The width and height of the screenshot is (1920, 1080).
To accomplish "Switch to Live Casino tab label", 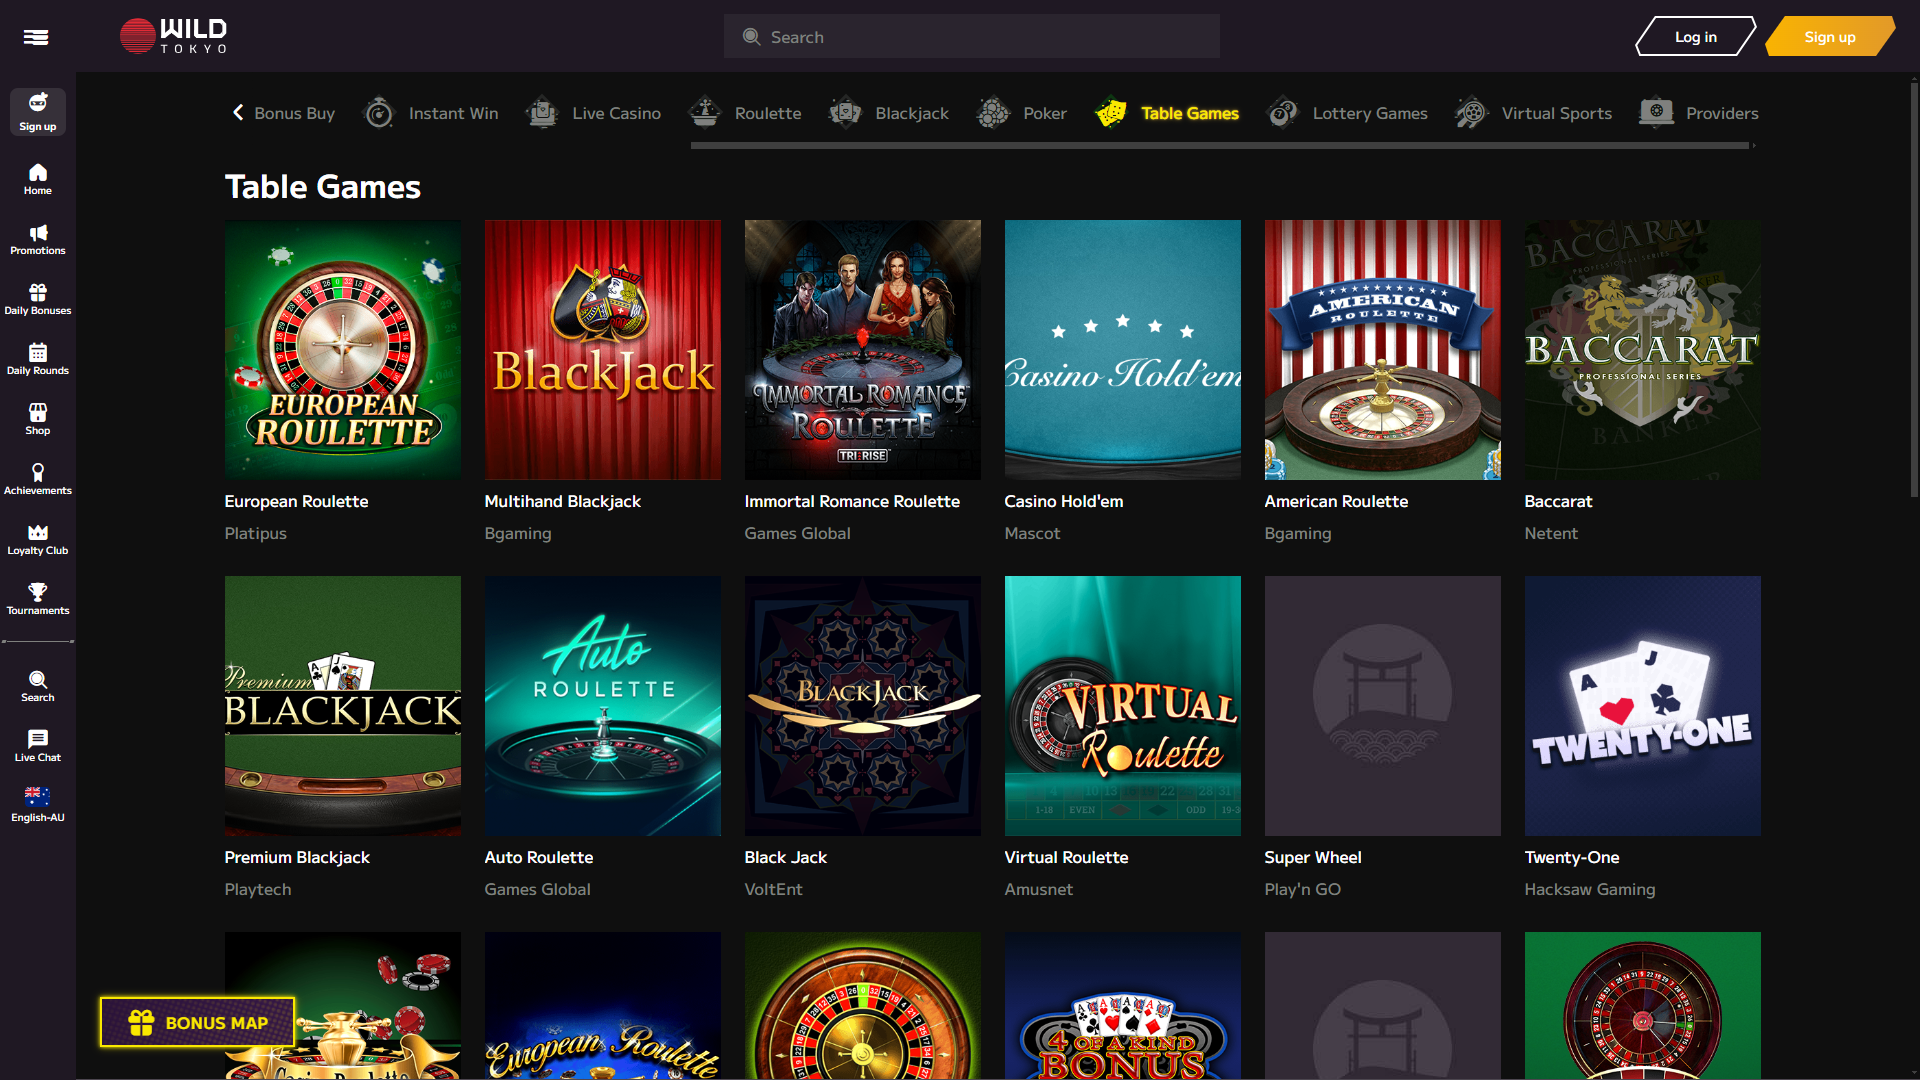I will (x=616, y=113).
